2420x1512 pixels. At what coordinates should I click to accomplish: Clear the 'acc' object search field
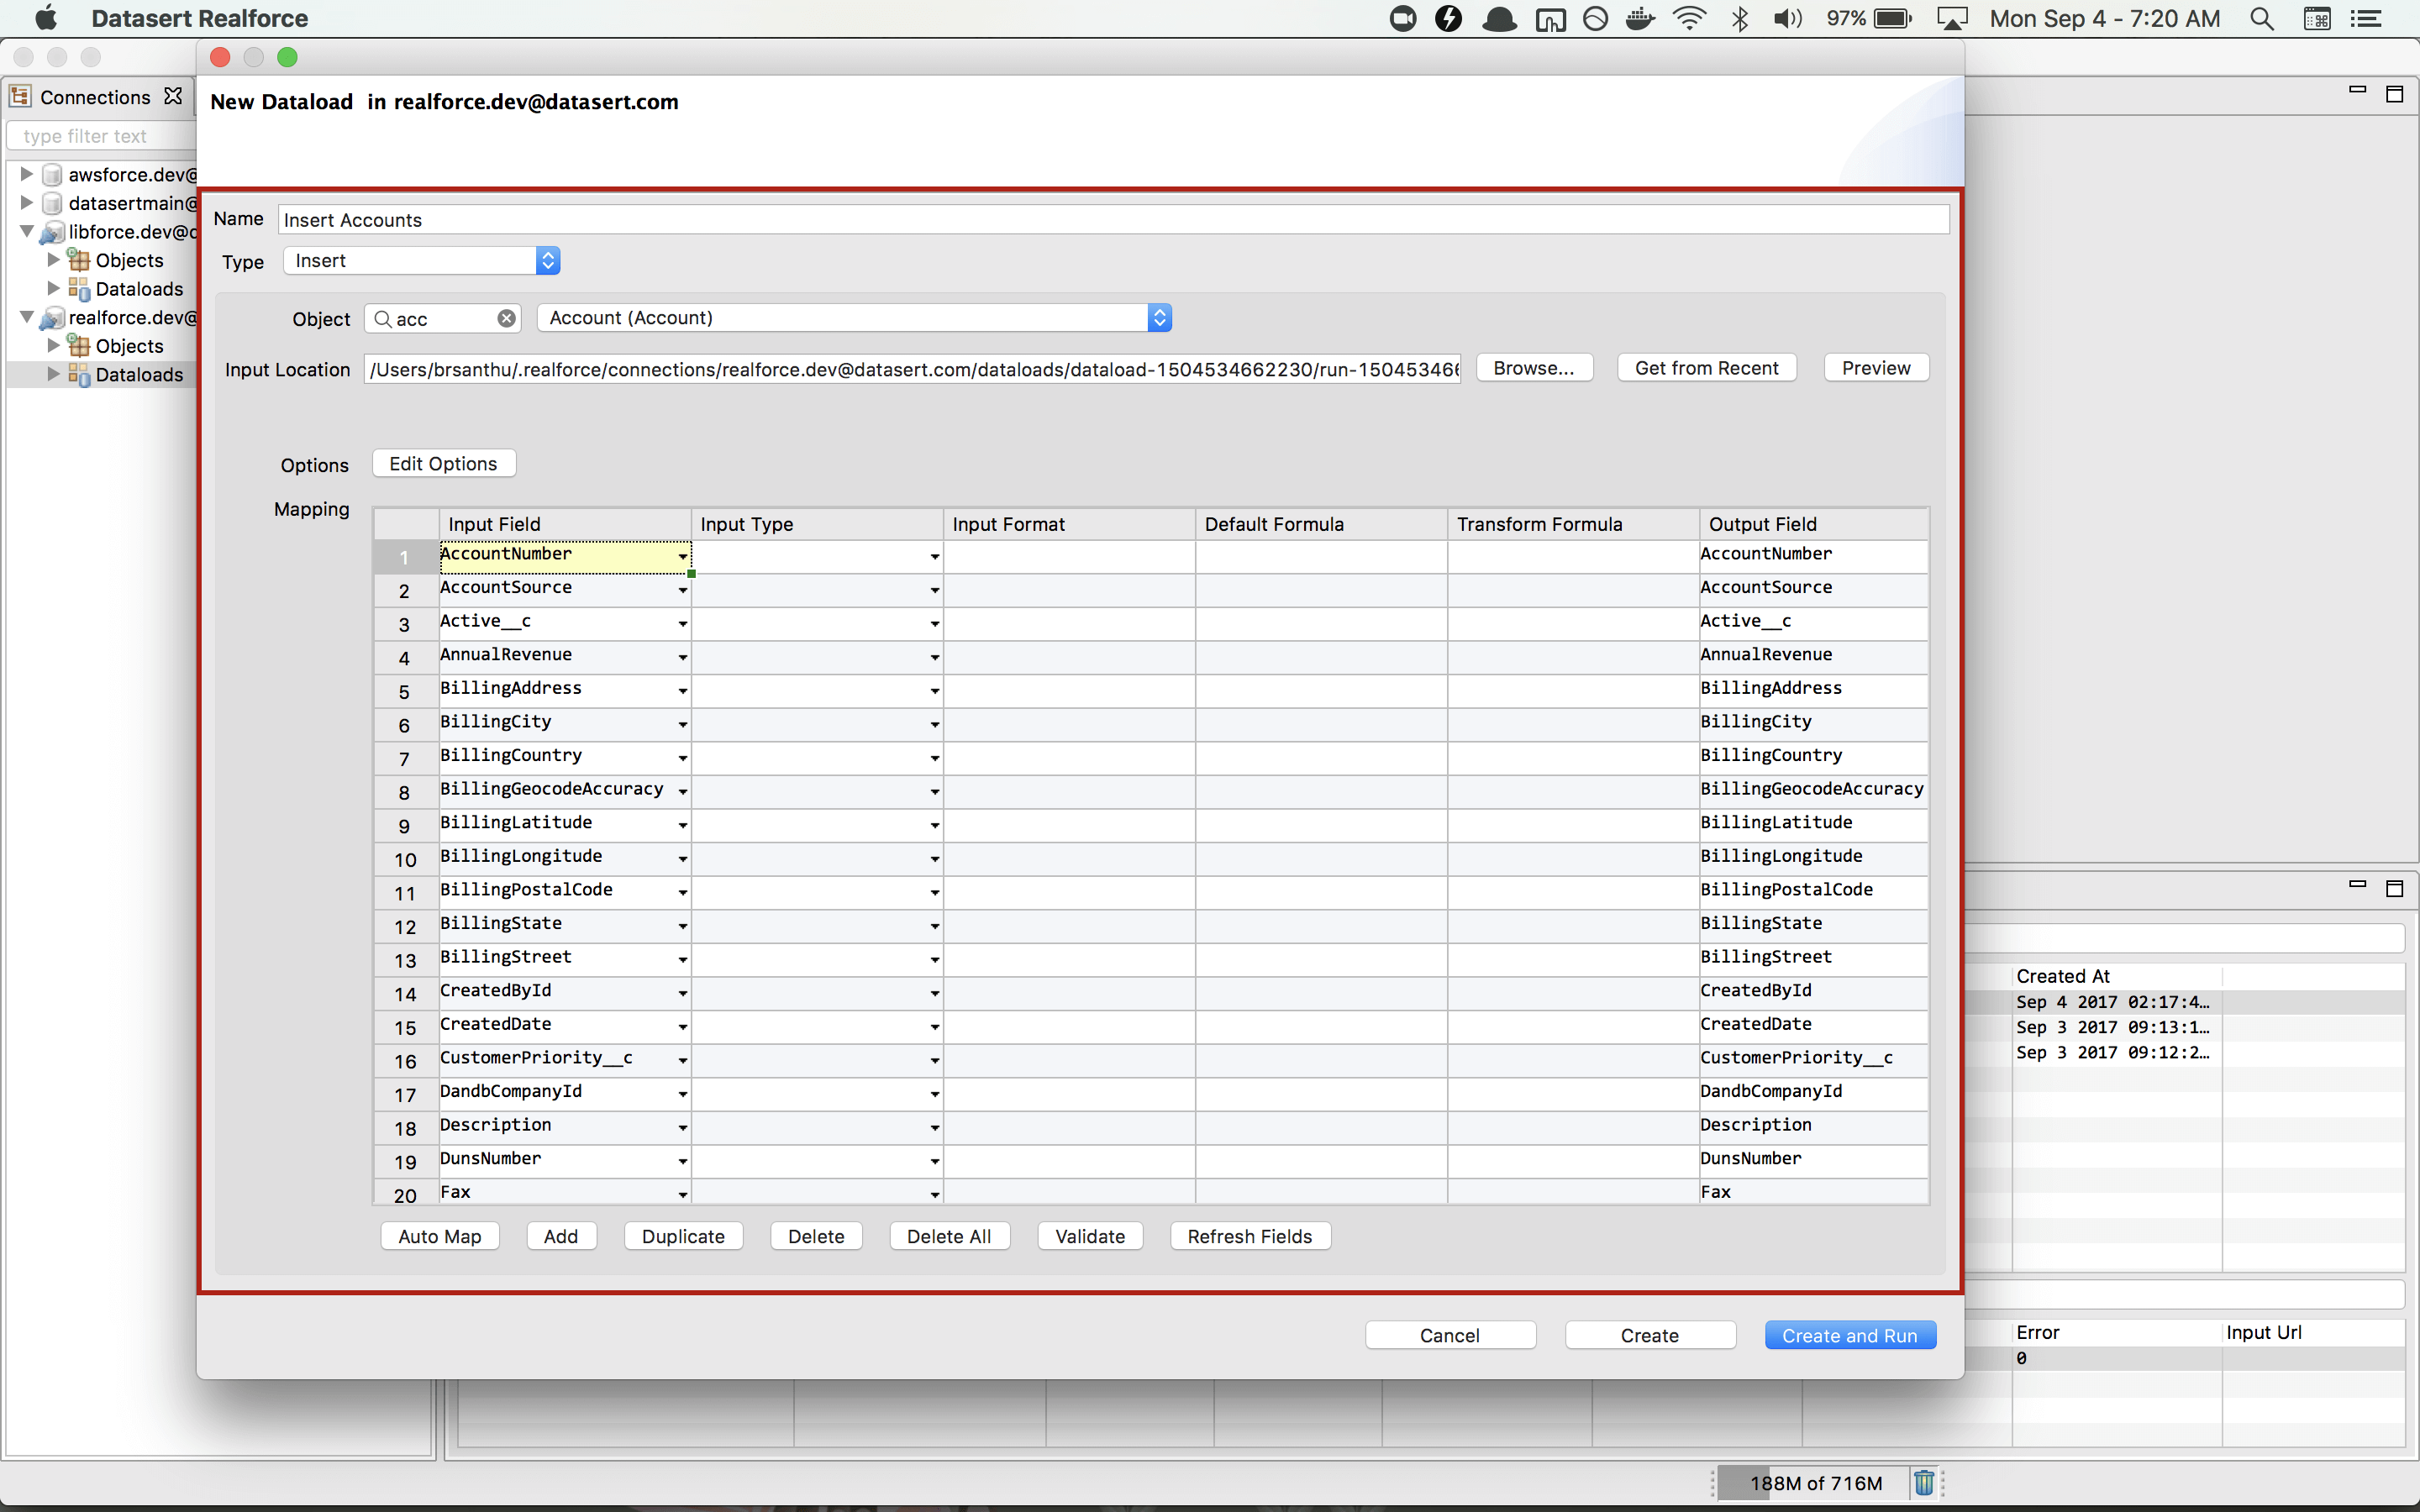tap(507, 318)
